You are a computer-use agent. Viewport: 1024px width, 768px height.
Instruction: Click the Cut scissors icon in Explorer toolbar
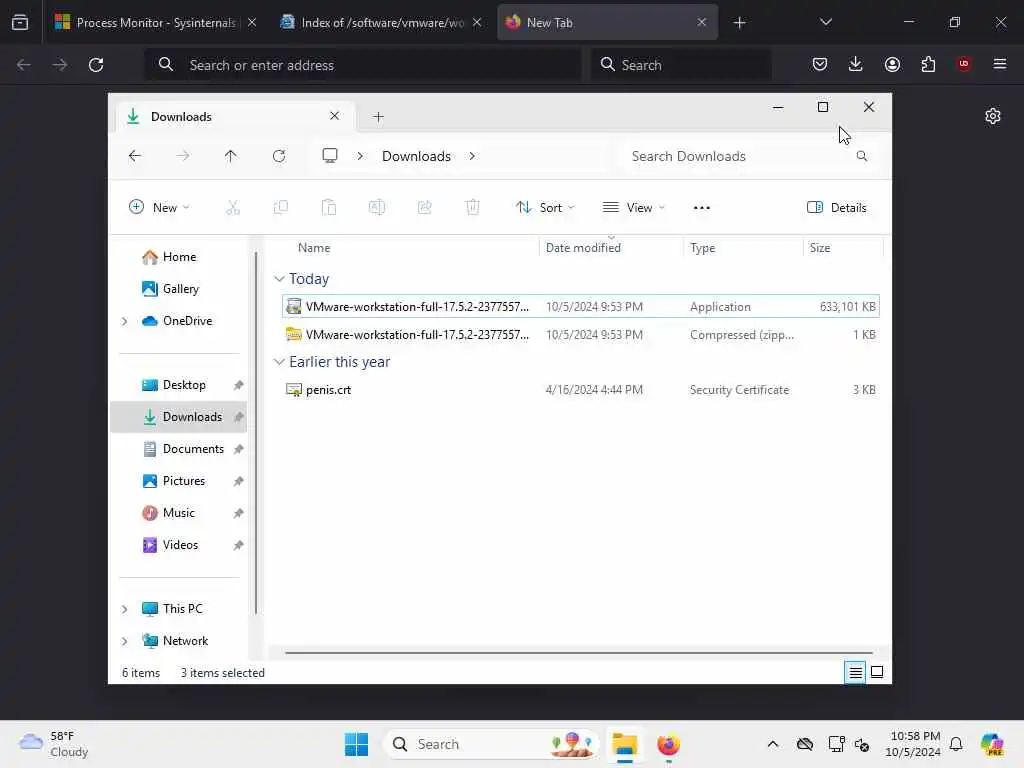[232, 208]
